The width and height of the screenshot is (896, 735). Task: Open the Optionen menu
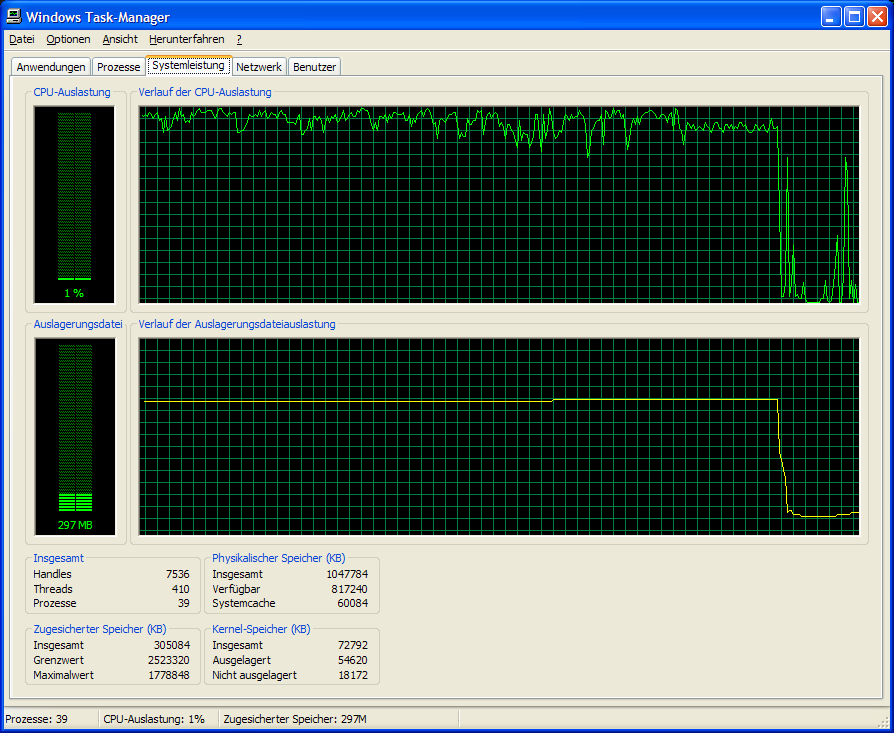click(x=68, y=40)
